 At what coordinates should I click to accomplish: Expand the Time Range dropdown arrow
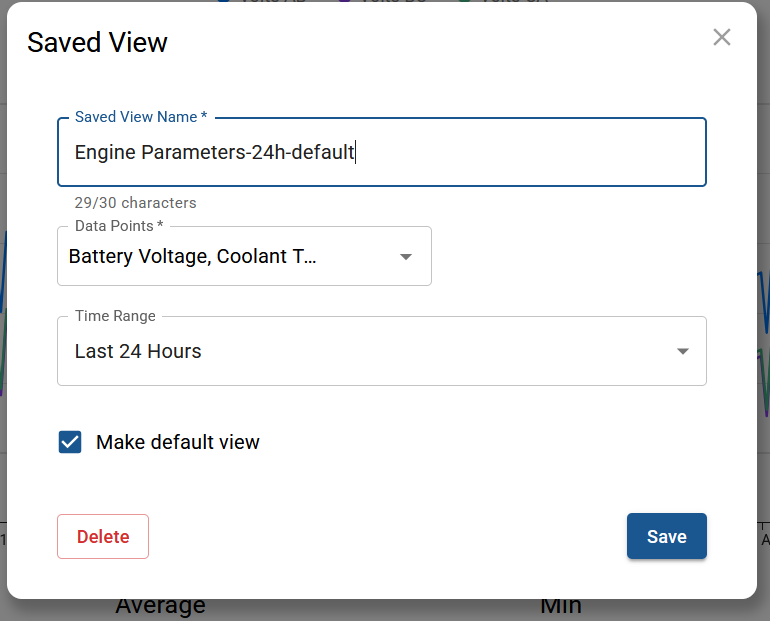[683, 352]
